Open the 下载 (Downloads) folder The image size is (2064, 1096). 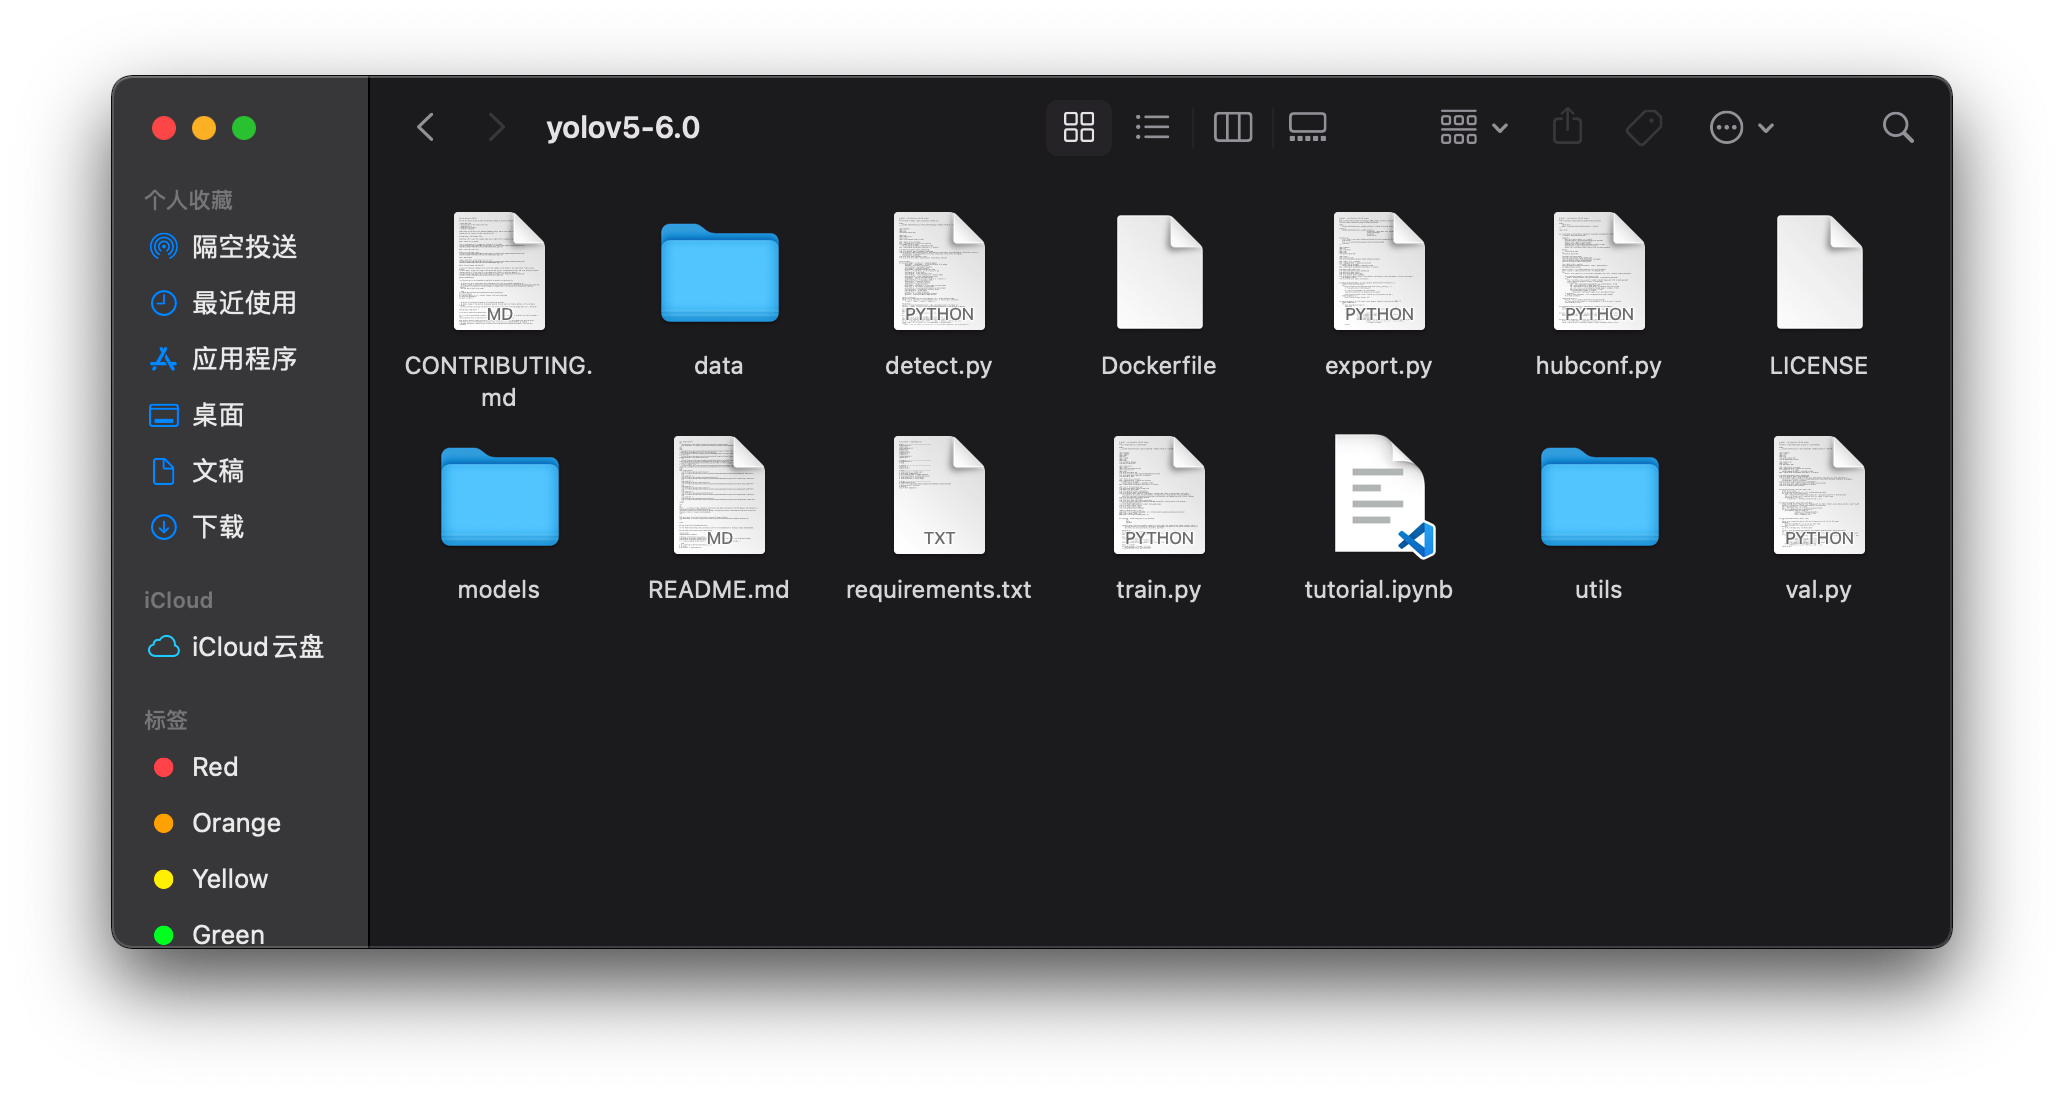pos(219,527)
